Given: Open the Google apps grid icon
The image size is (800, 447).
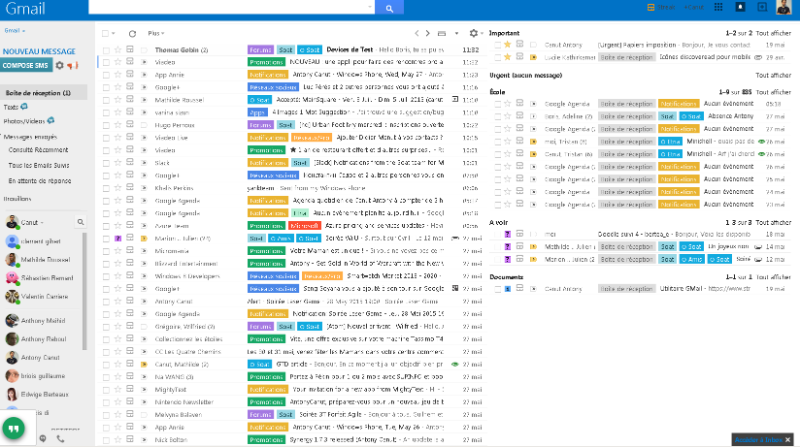Looking at the screenshot, I should tap(718, 7).
